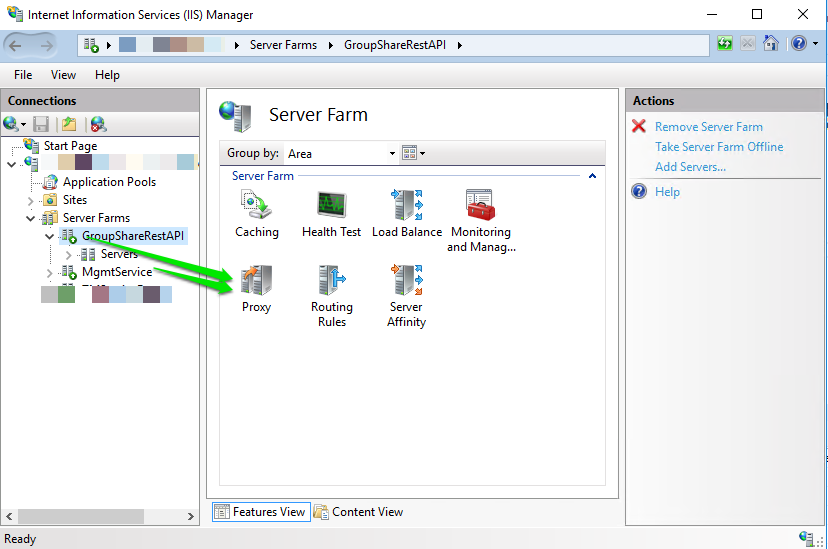Open the Health Test feature
This screenshot has width=828, height=549.
[331, 205]
